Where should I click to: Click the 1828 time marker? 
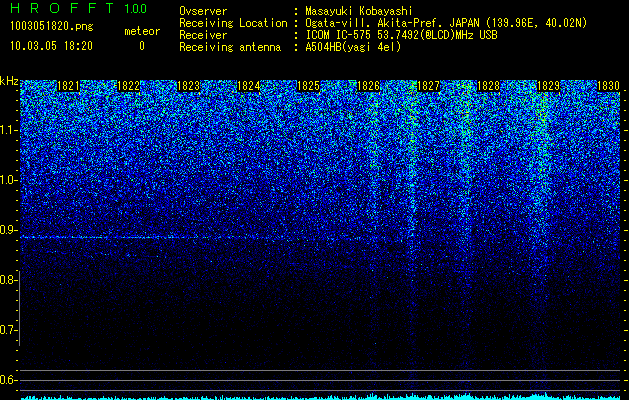pos(488,86)
